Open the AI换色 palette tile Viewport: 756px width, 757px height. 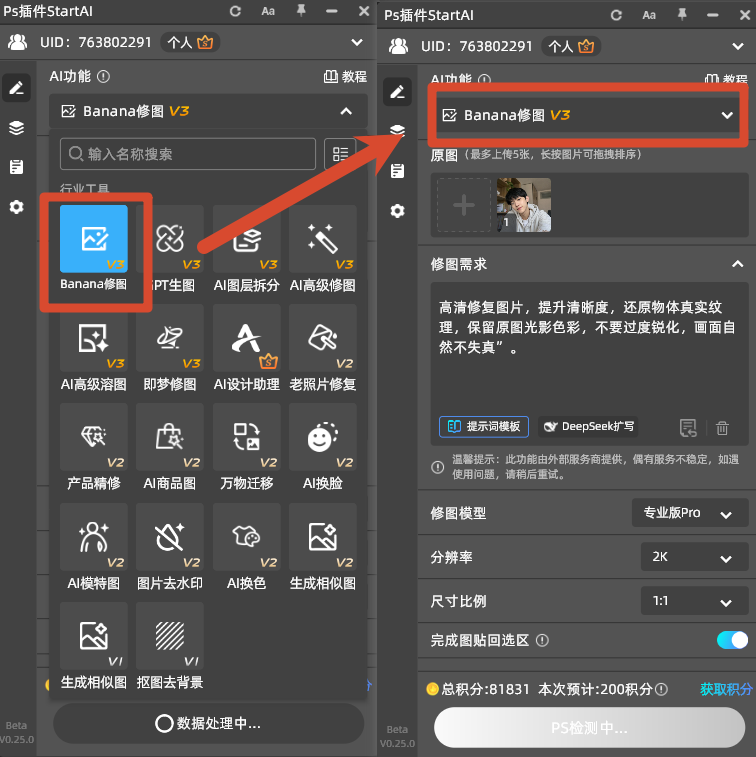coord(247,537)
